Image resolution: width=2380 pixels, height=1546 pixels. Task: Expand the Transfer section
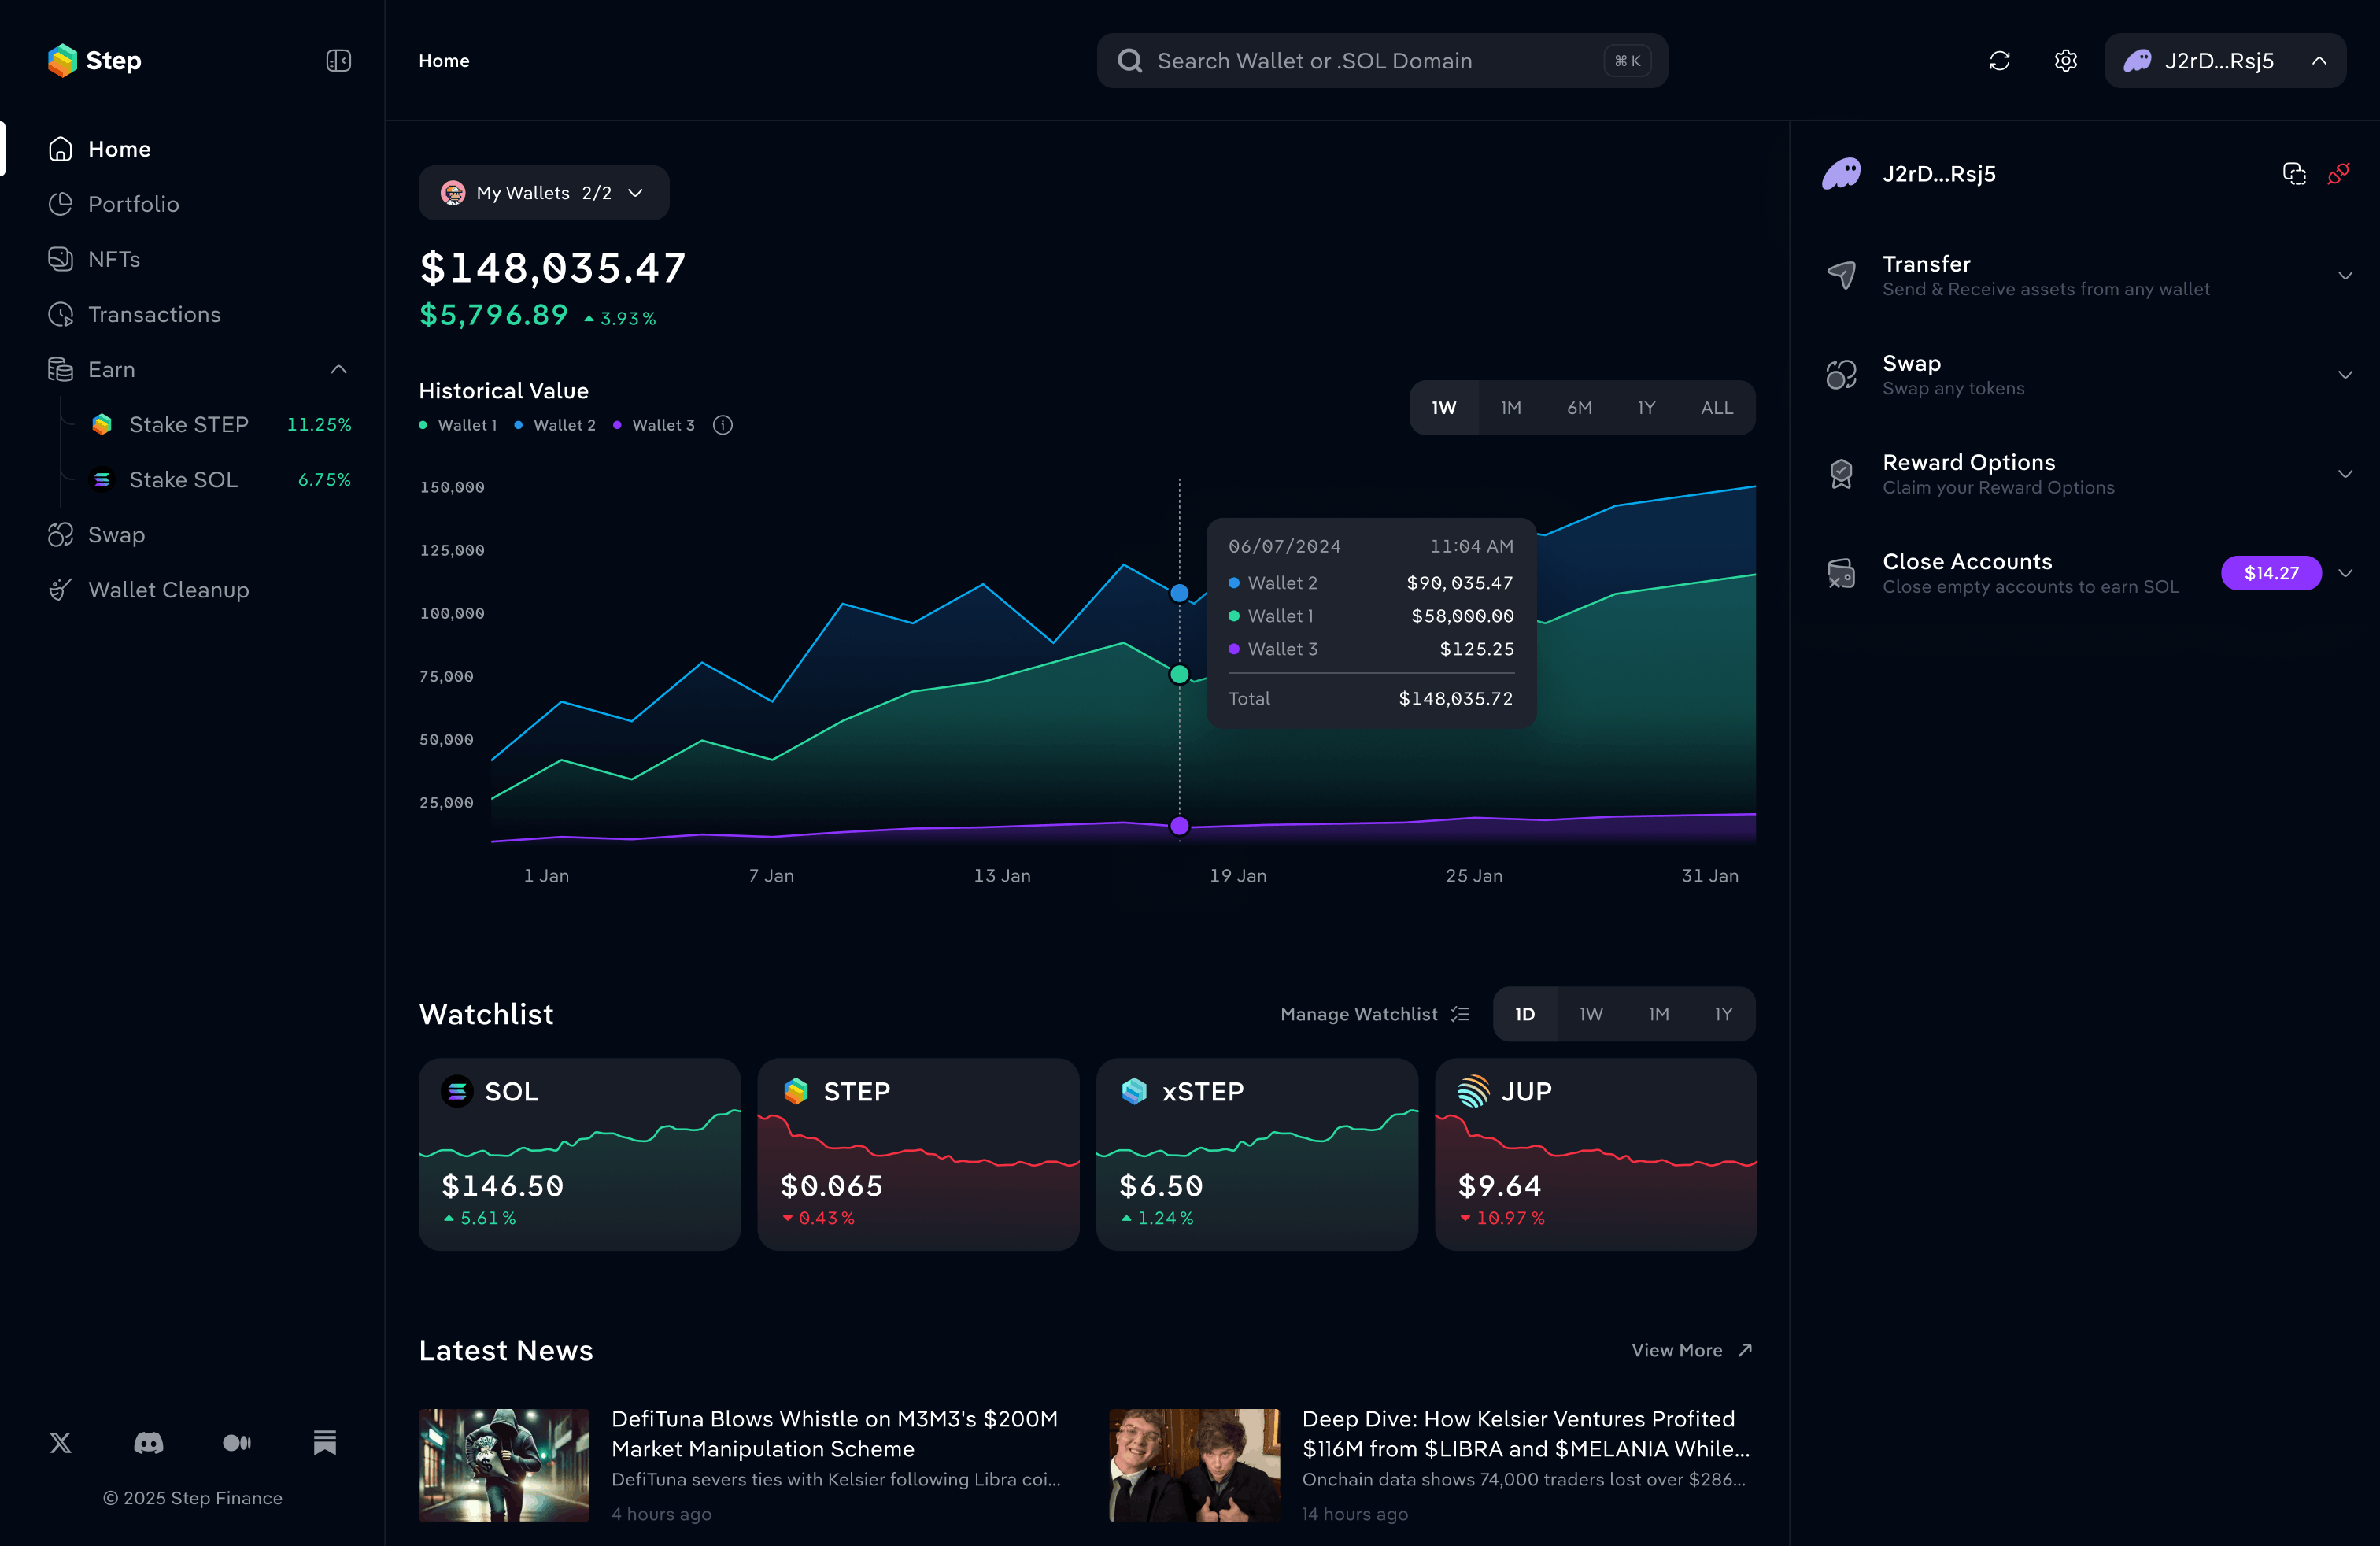coord(2344,275)
